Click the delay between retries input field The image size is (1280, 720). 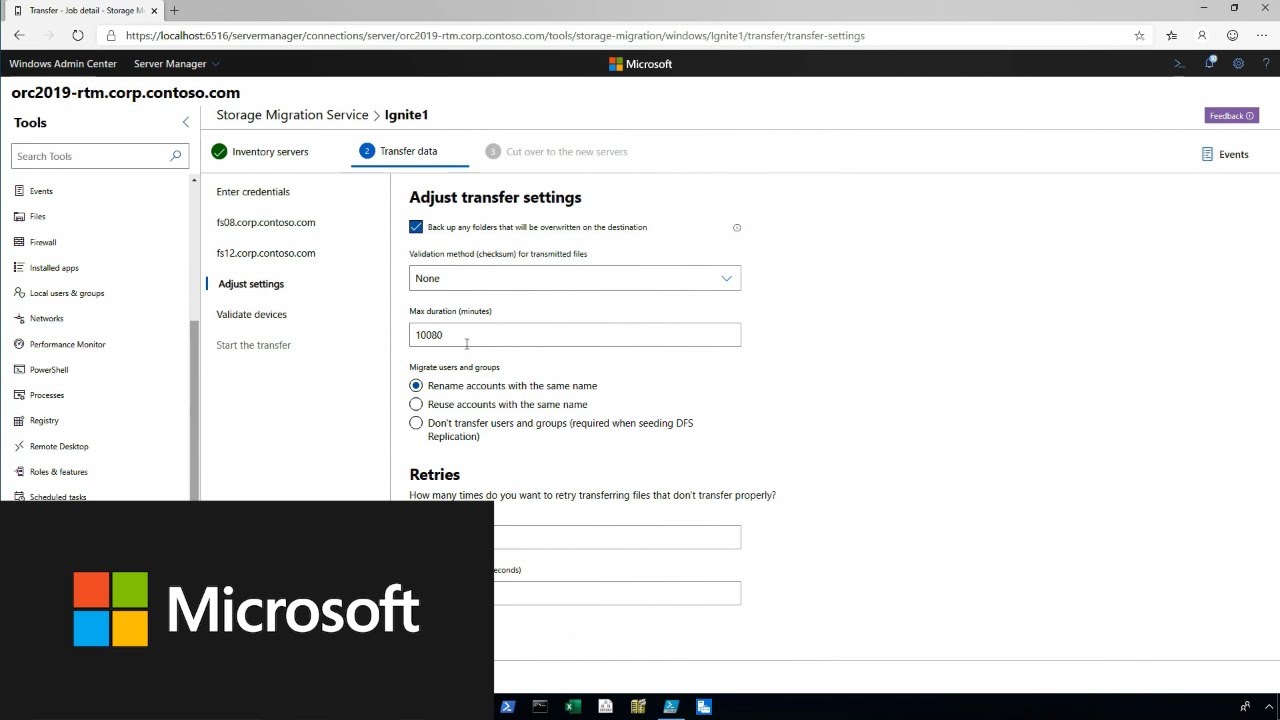(617, 593)
